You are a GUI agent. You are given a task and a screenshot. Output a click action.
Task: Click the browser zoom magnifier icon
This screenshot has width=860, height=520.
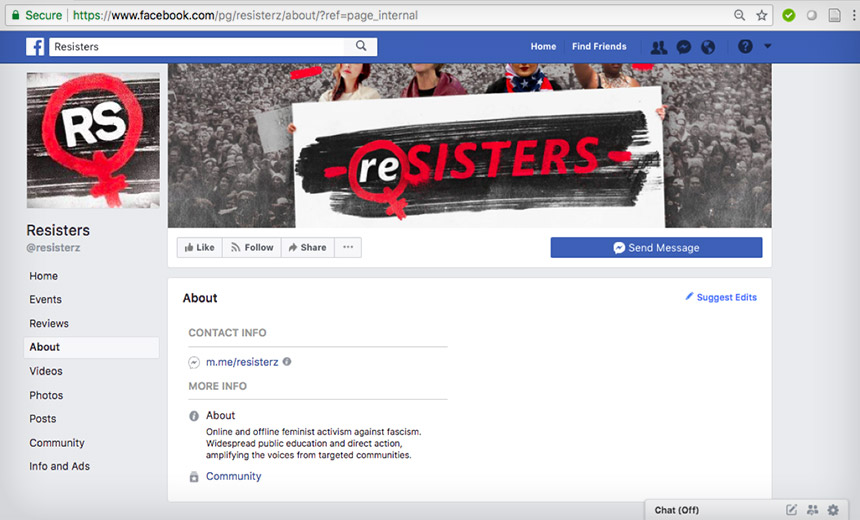(x=739, y=15)
